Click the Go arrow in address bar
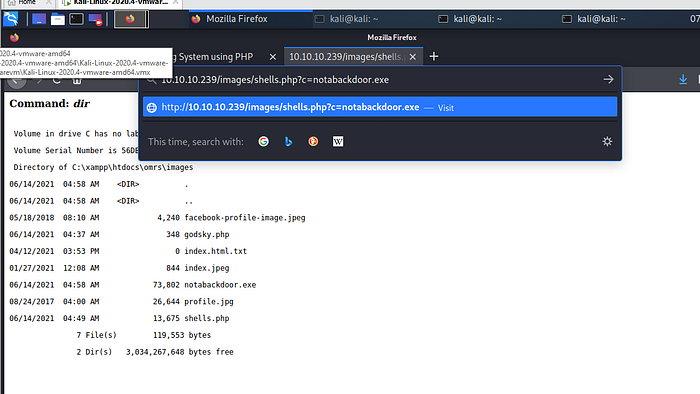 (x=608, y=79)
